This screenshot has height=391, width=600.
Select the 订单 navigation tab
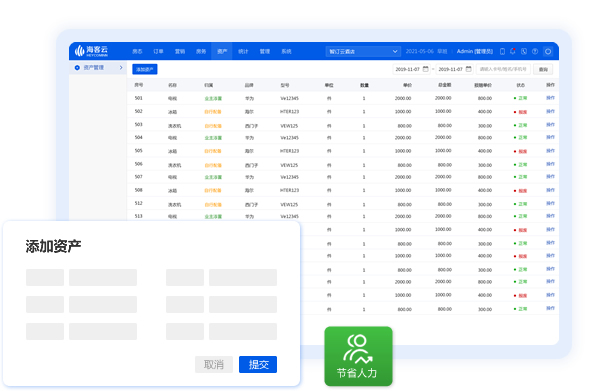click(158, 51)
